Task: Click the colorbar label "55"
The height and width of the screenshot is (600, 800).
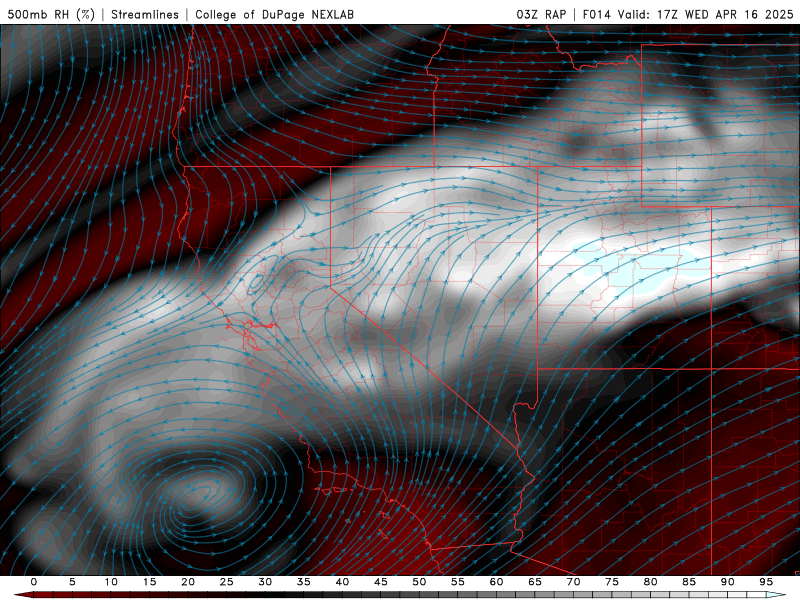Action: pos(458,582)
